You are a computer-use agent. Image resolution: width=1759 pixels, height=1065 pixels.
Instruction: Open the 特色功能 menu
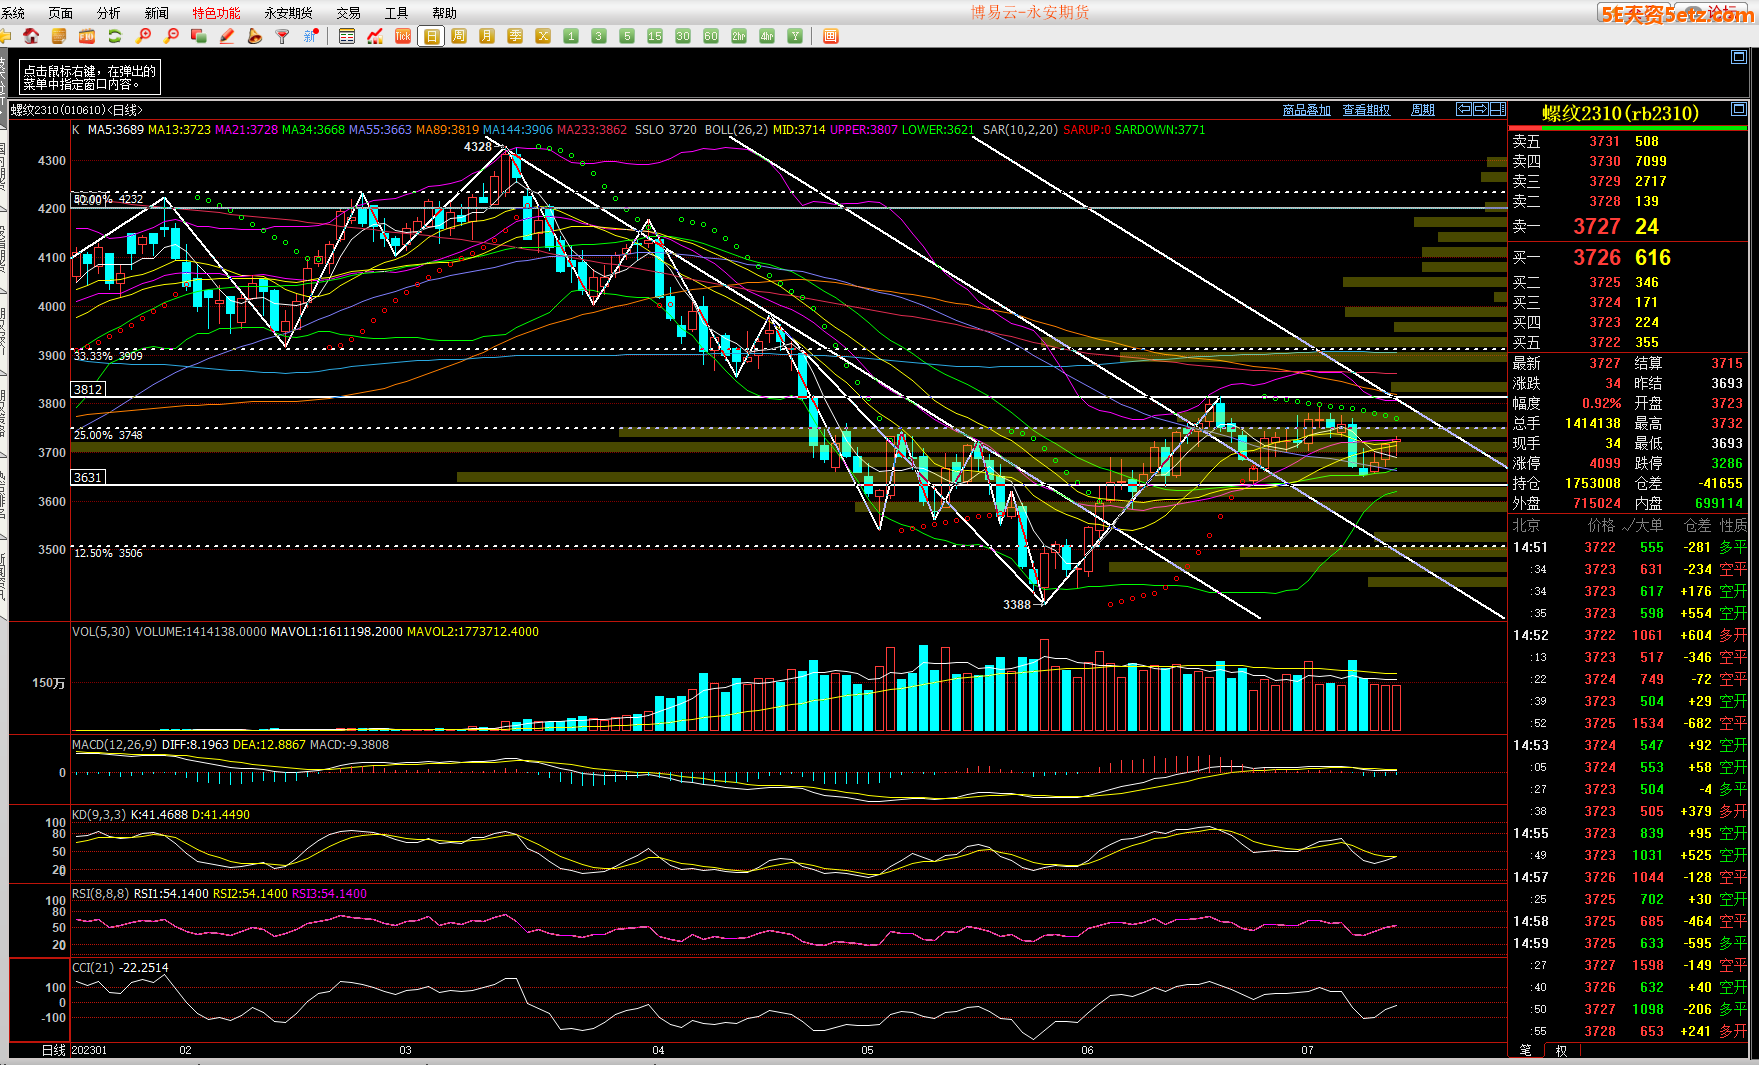pyautogui.click(x=216, y=13)
